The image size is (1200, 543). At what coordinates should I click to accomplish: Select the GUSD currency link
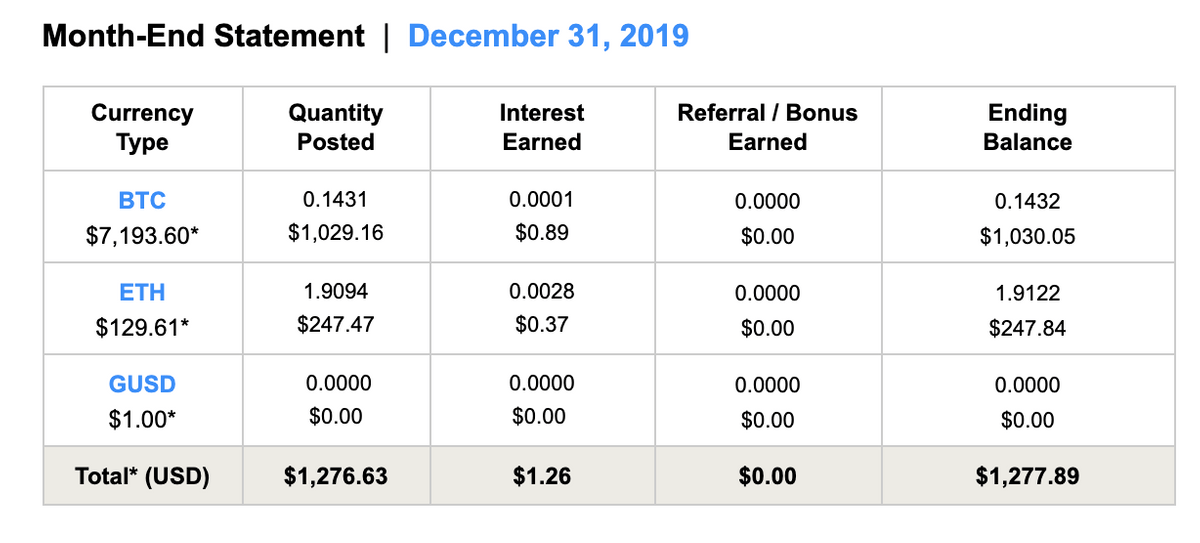(142, 385)
